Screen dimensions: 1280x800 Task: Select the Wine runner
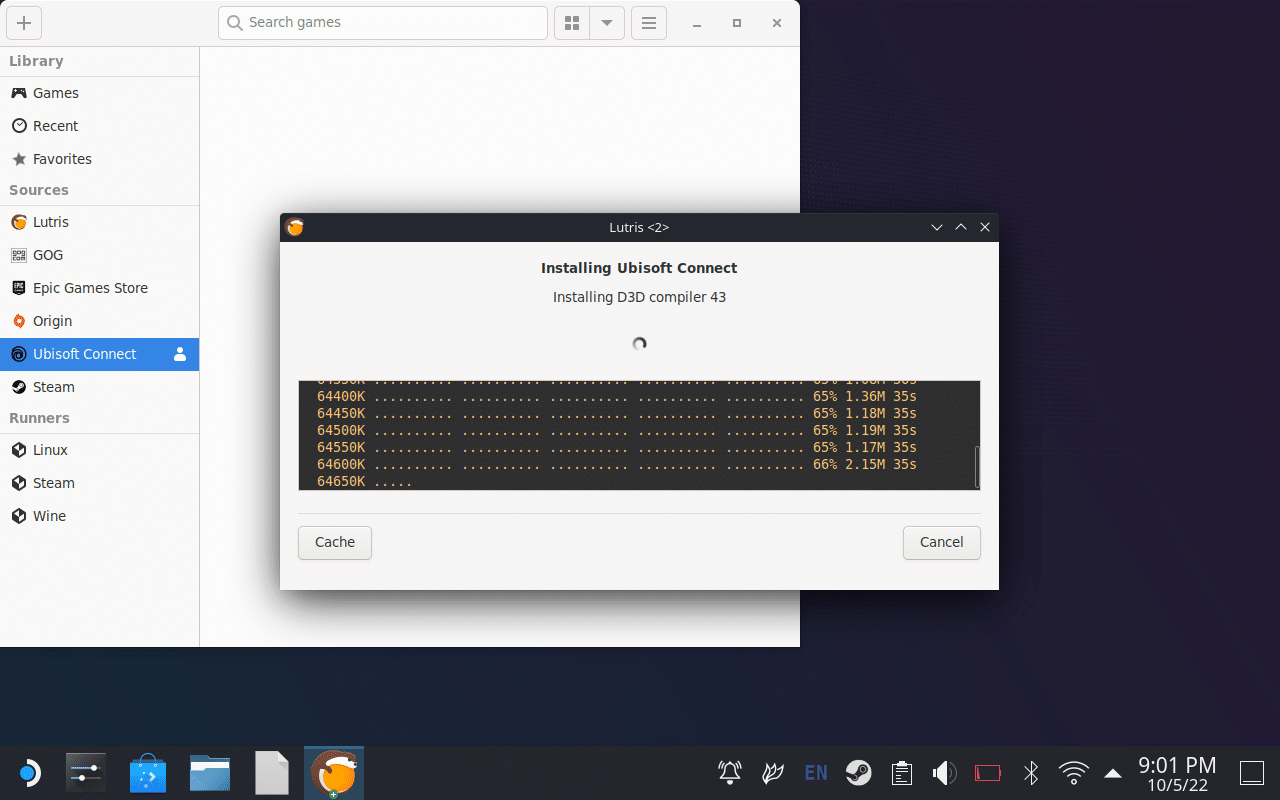point(99,516)
